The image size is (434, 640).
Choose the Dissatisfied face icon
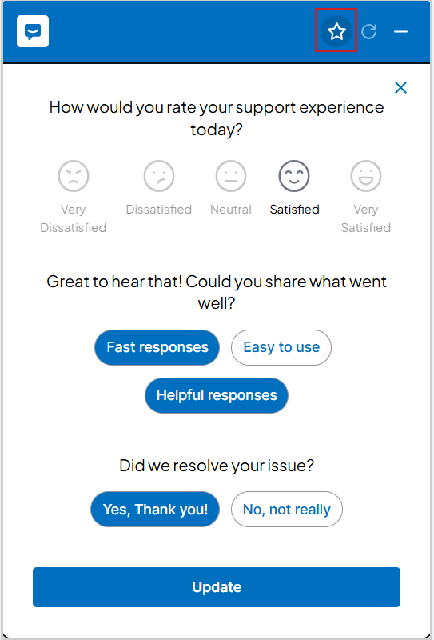tap(159, 176)
